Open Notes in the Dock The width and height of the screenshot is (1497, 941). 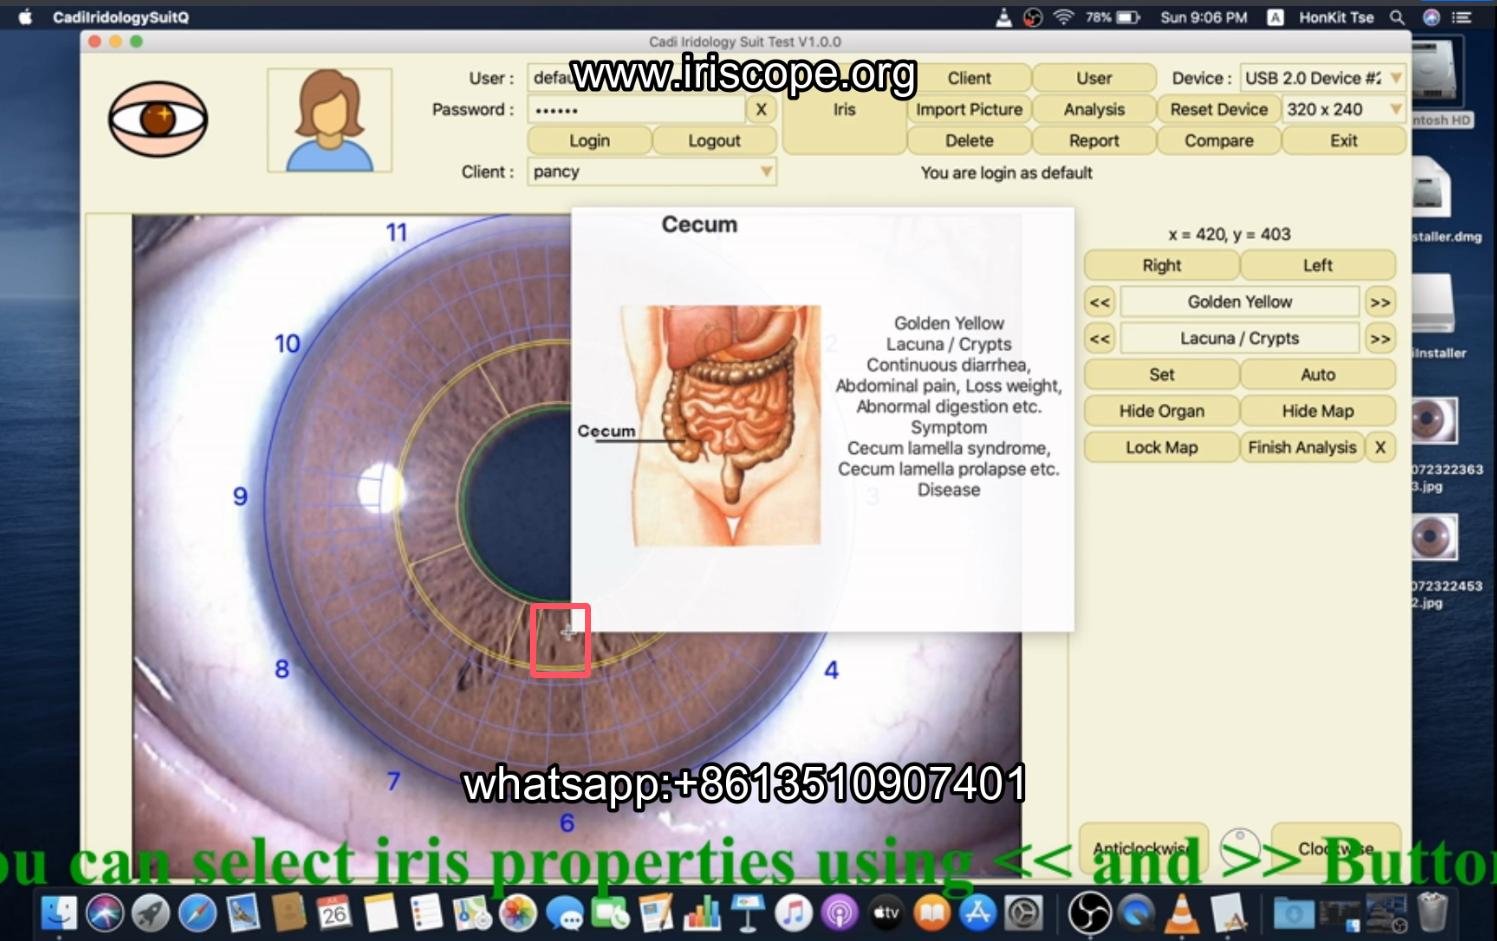point(381,912)
